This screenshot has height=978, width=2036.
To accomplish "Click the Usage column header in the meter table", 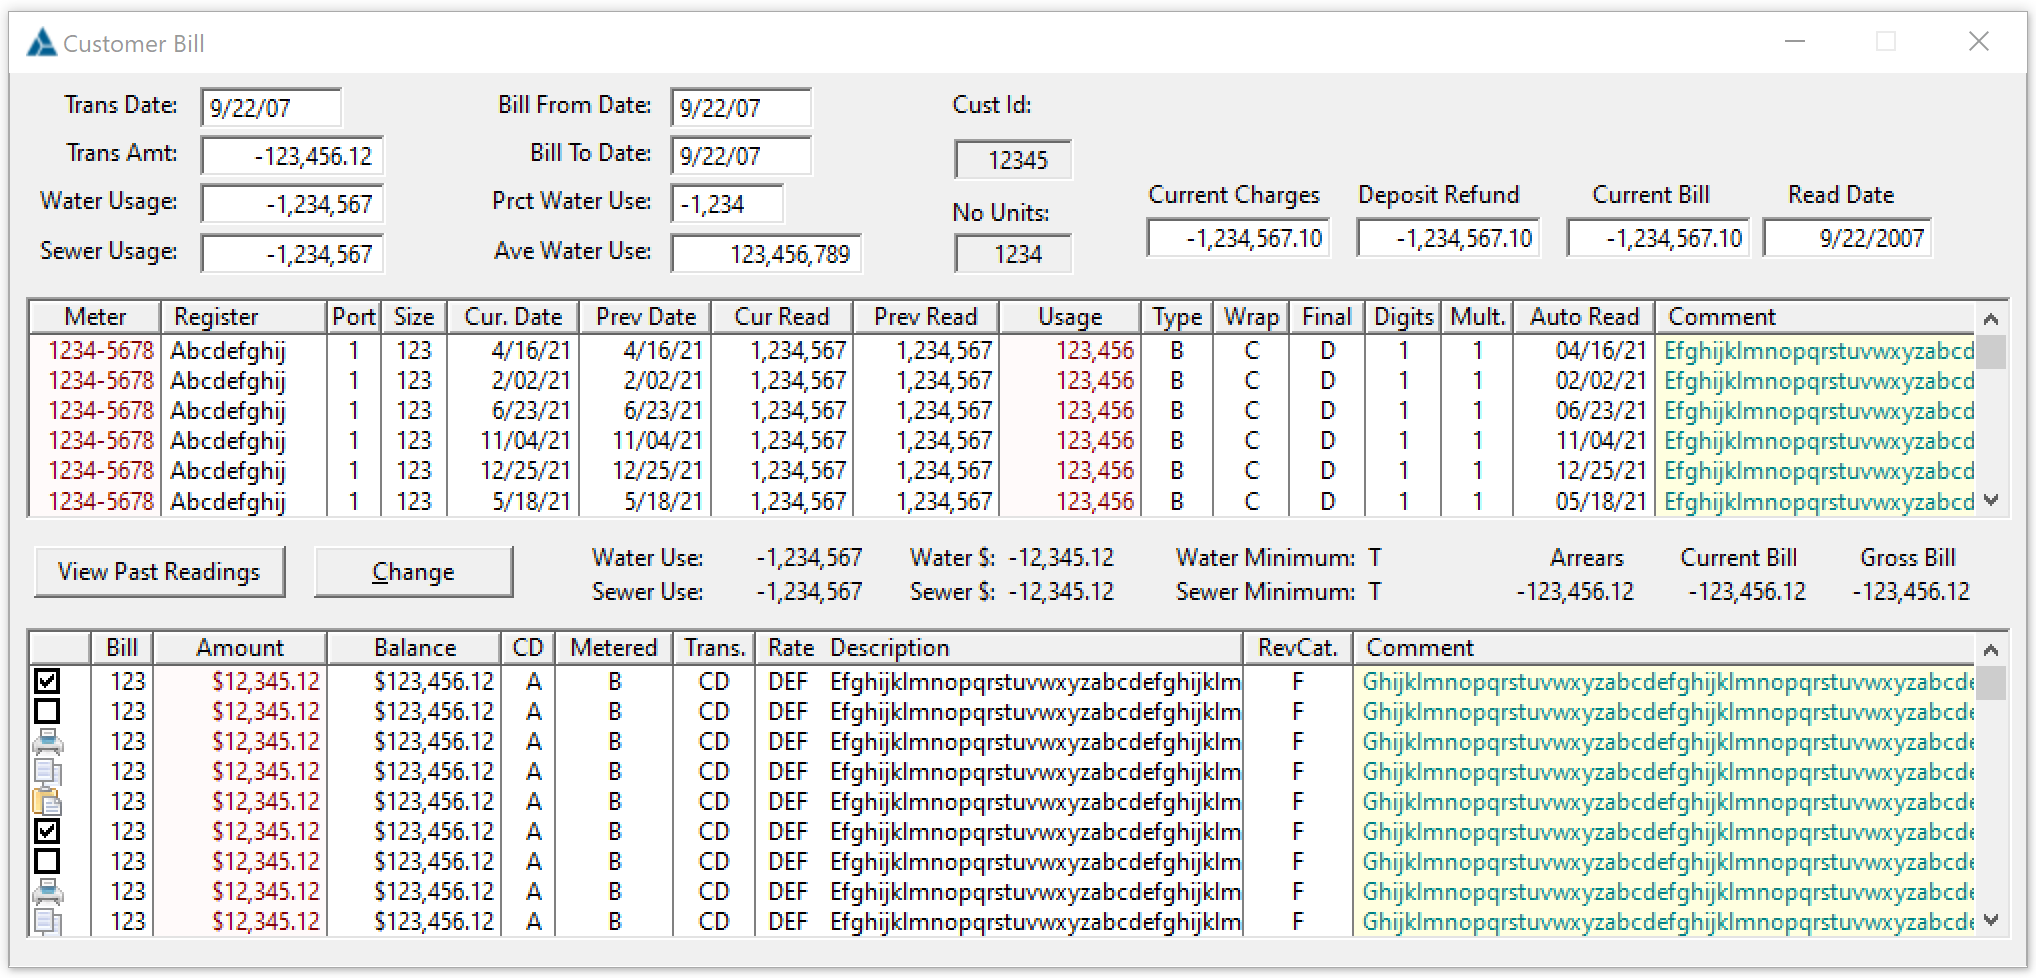I will [1069, 317].
